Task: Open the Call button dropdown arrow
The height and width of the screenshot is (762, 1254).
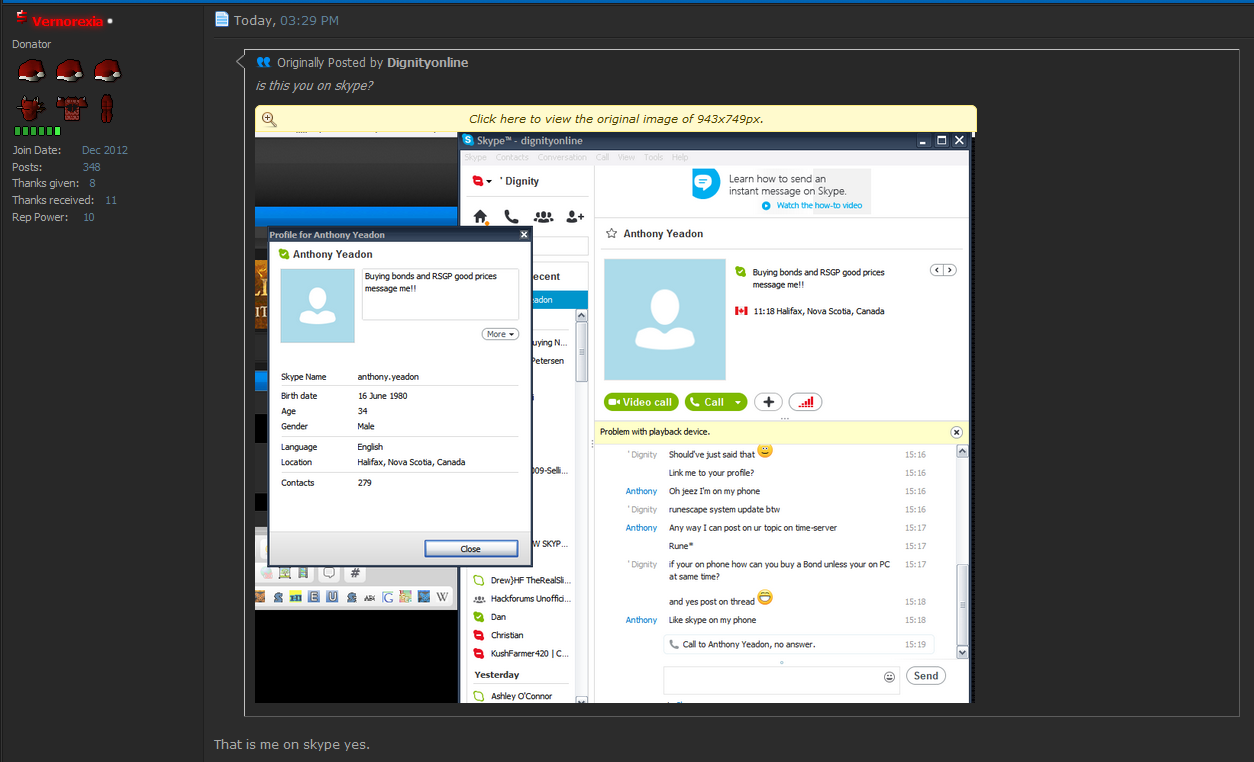Action: (738, 402)
